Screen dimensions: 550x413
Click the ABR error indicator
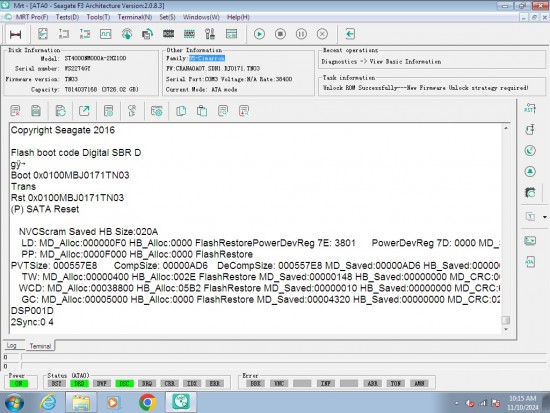372,384
